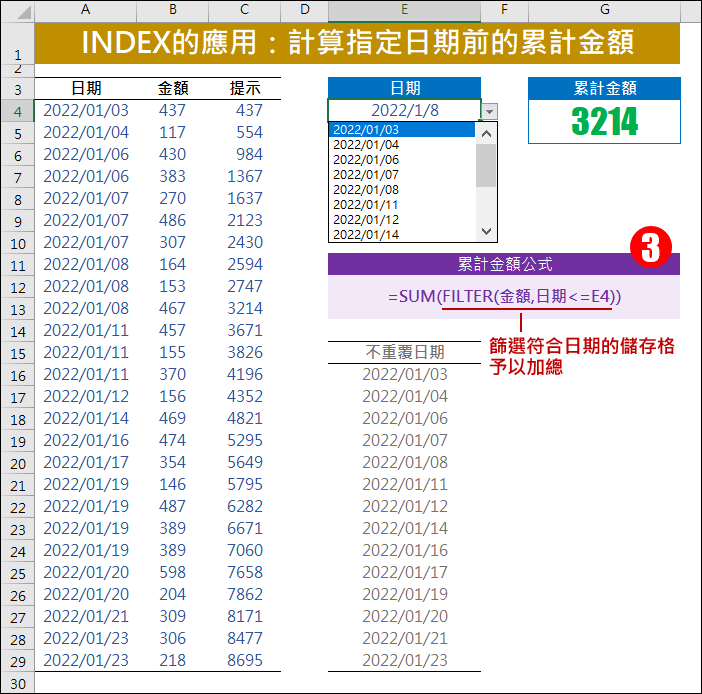702x694 pixels.
Task: Click the title banner INDEX的應用
Action: (357, 43)
